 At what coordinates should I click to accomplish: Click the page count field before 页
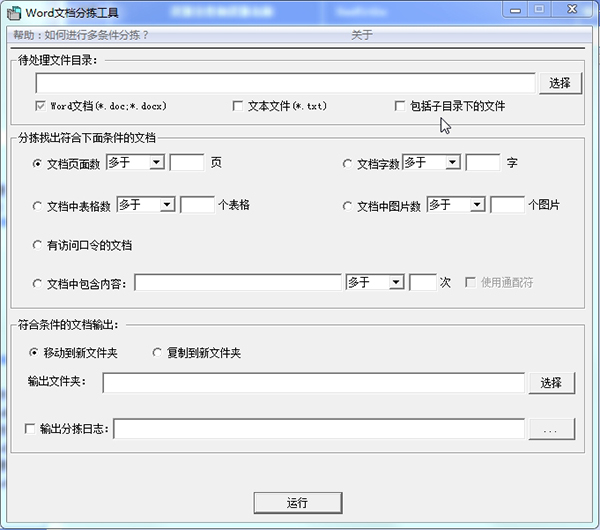pyautogui.click(x=187, y=162)
